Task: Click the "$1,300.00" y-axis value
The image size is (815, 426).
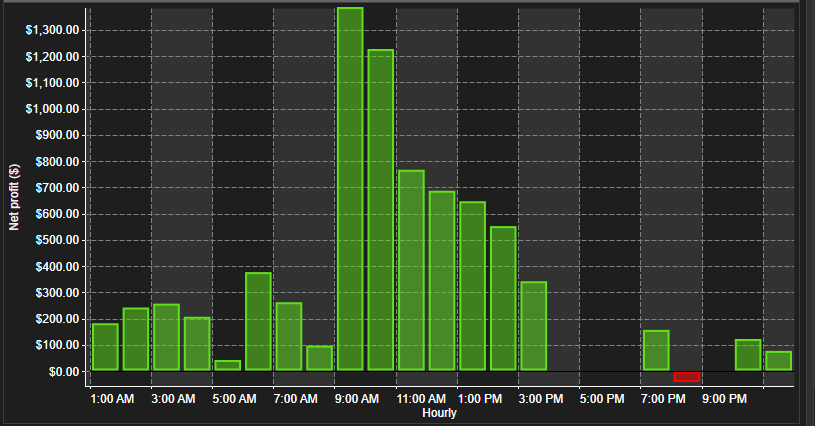Action: coord(52,30)
